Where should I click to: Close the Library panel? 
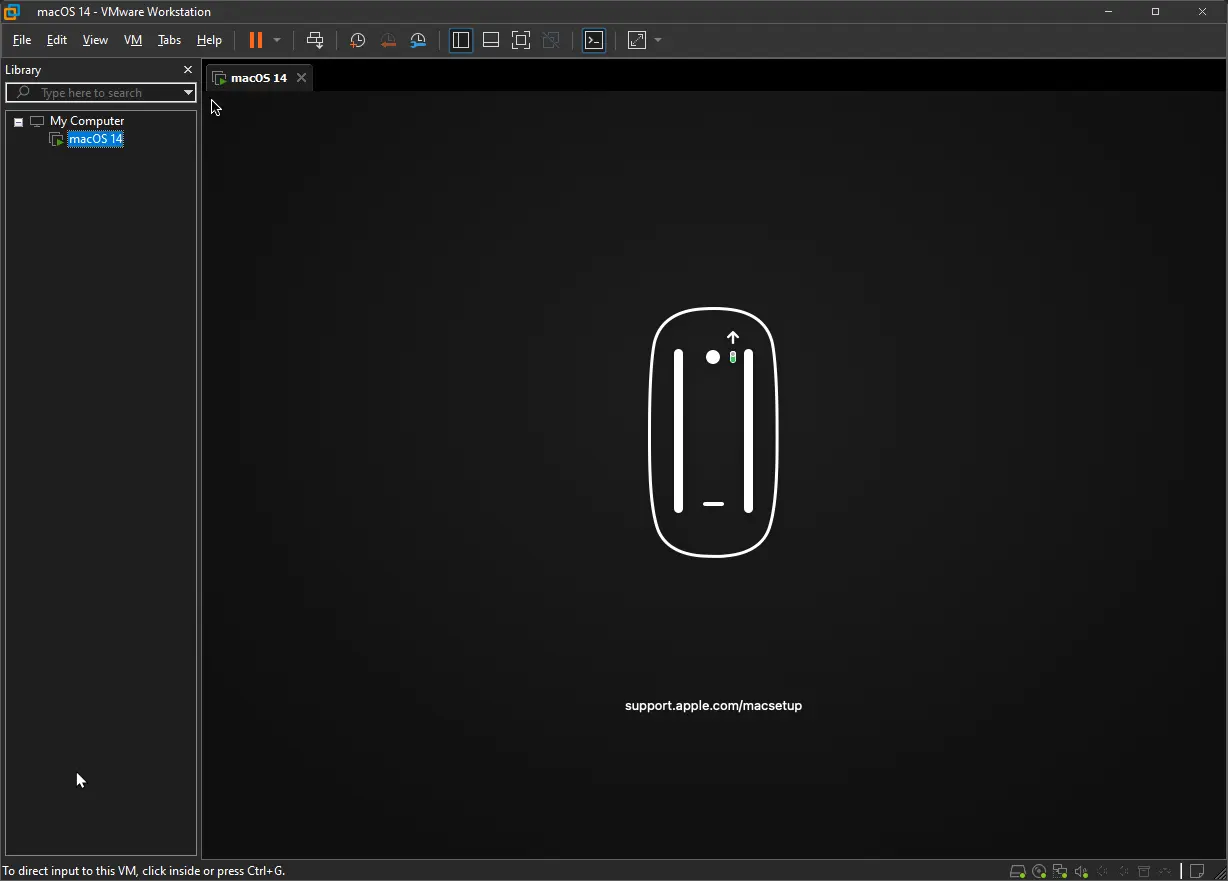coord(187,70)
